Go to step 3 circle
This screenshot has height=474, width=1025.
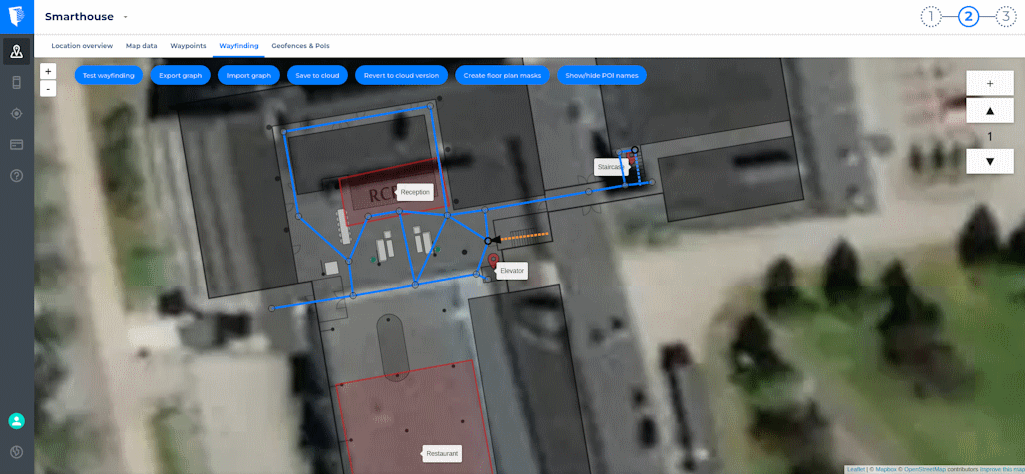pos(1005,16)
